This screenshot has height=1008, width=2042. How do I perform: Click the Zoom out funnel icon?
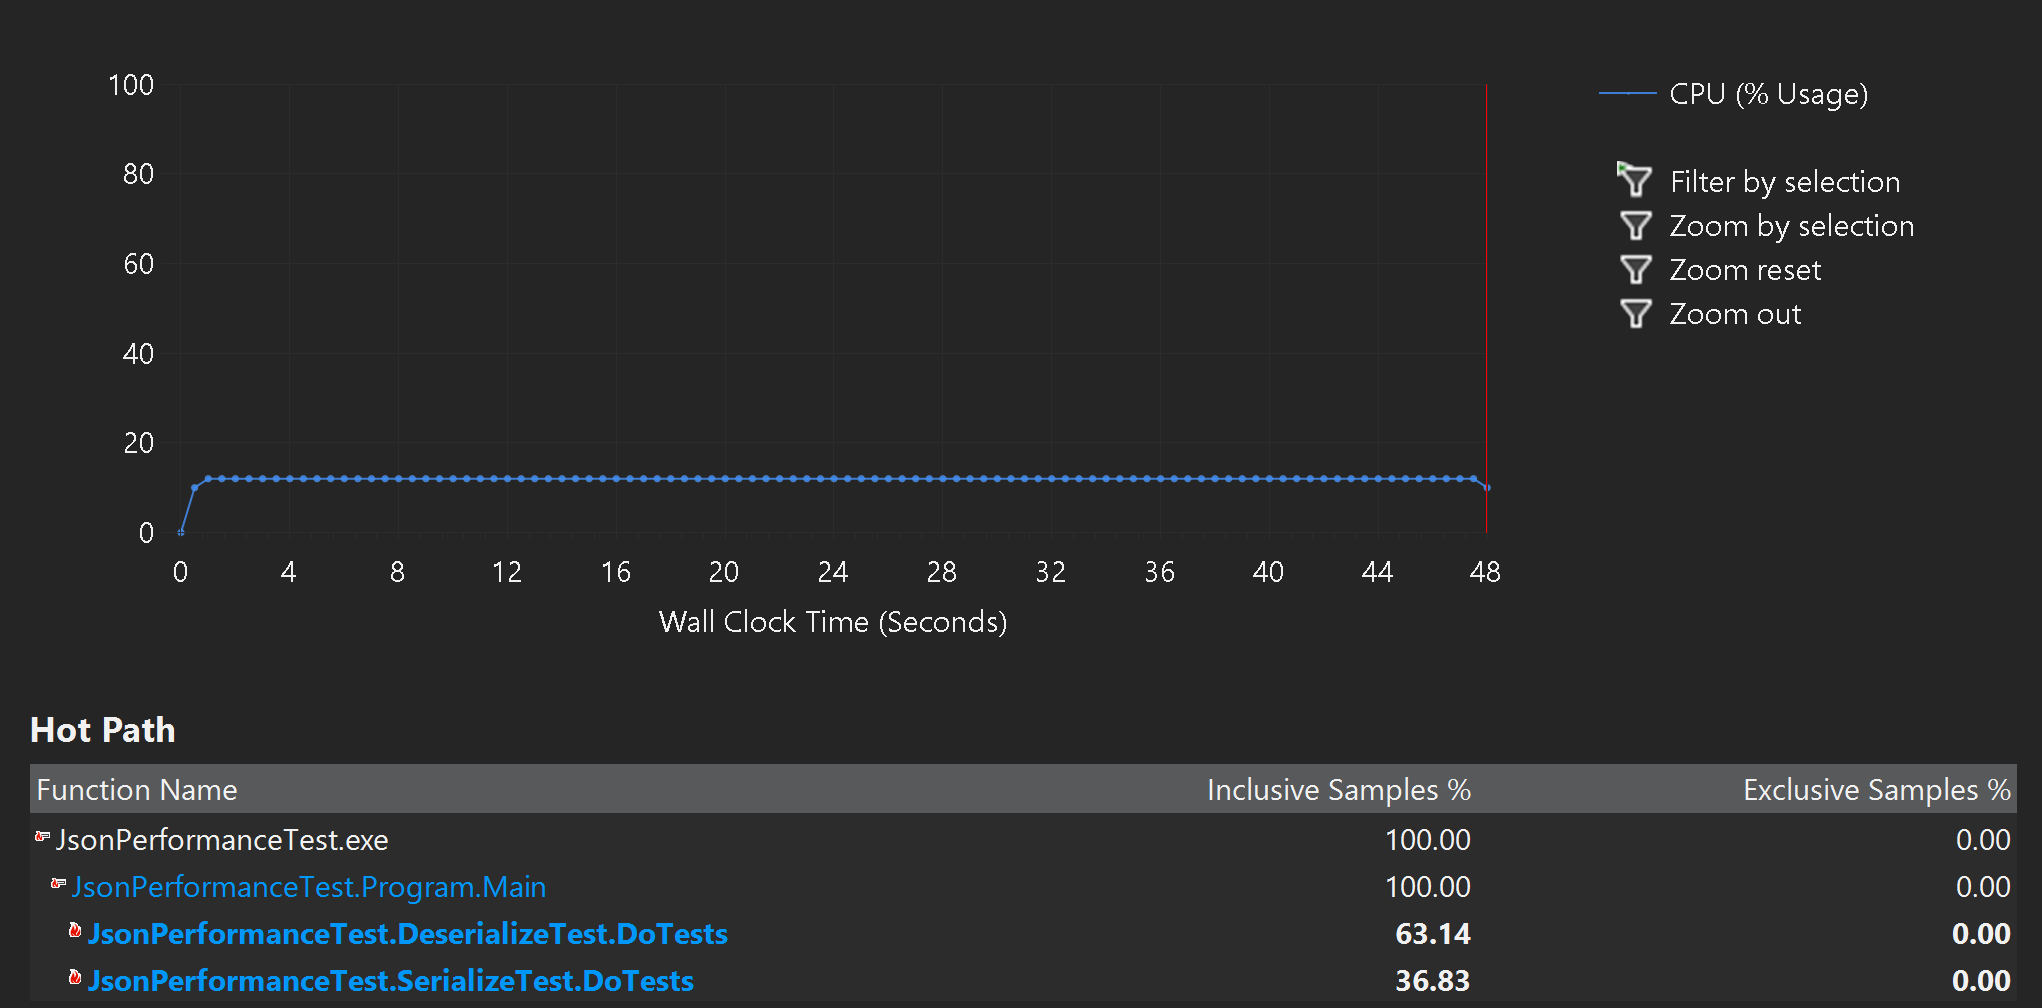click(x=1636, y=314)
